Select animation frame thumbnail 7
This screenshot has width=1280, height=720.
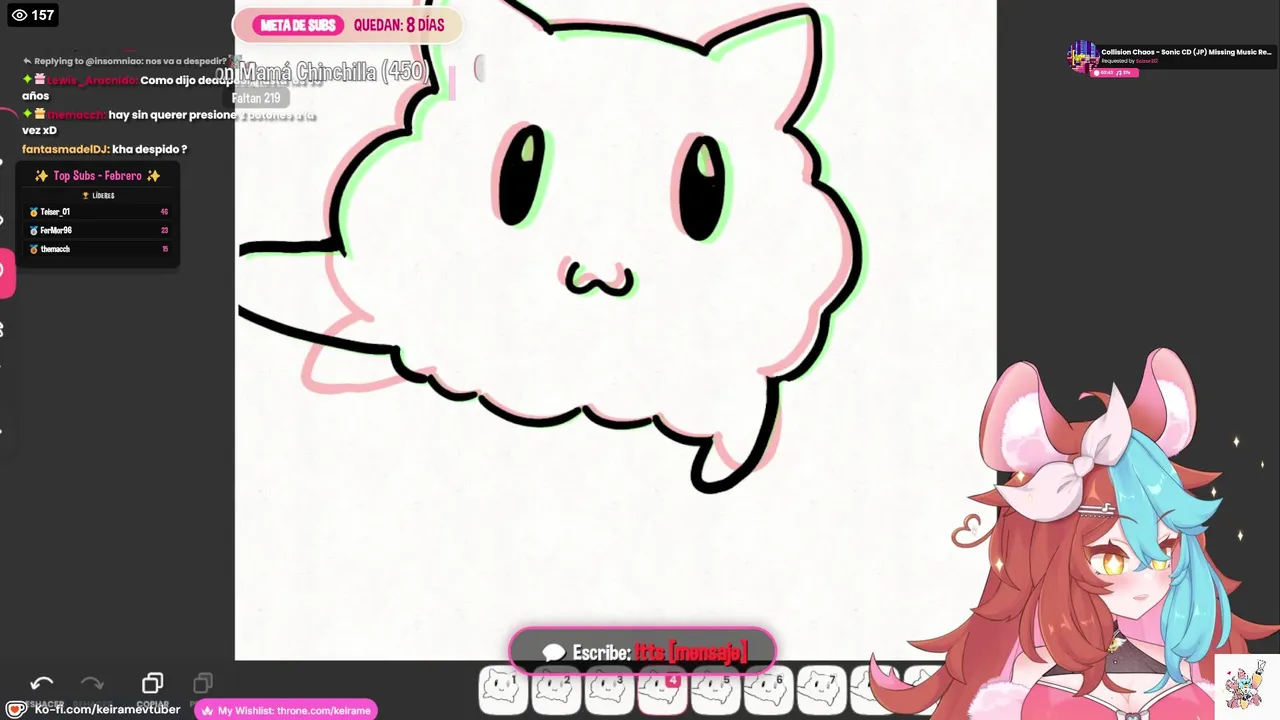pos(820,689)
